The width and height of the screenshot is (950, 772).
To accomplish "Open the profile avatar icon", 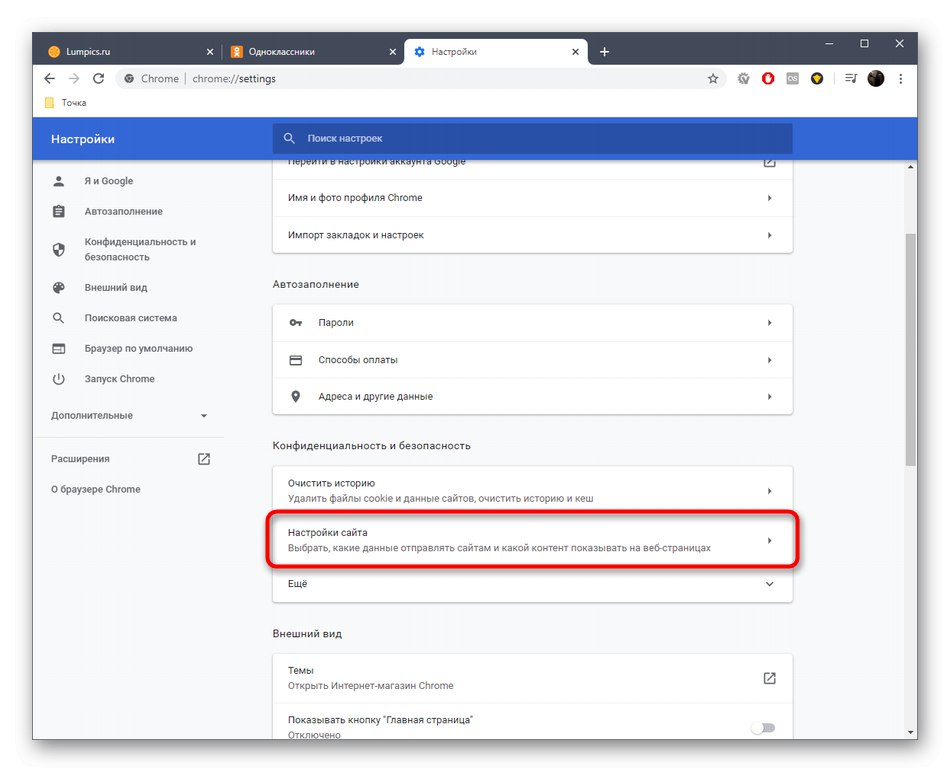I will point(876,79).
